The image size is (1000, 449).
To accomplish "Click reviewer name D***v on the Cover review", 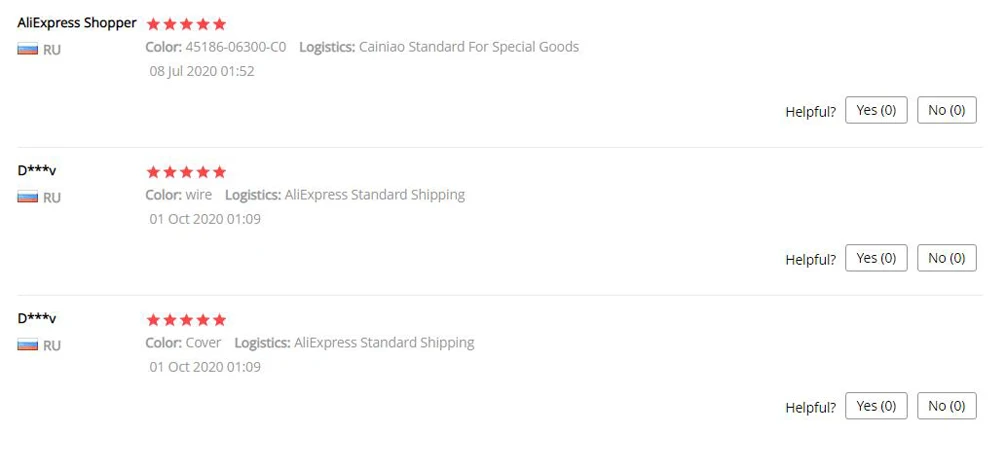I will pyautogui.click(x=37, y=319).
